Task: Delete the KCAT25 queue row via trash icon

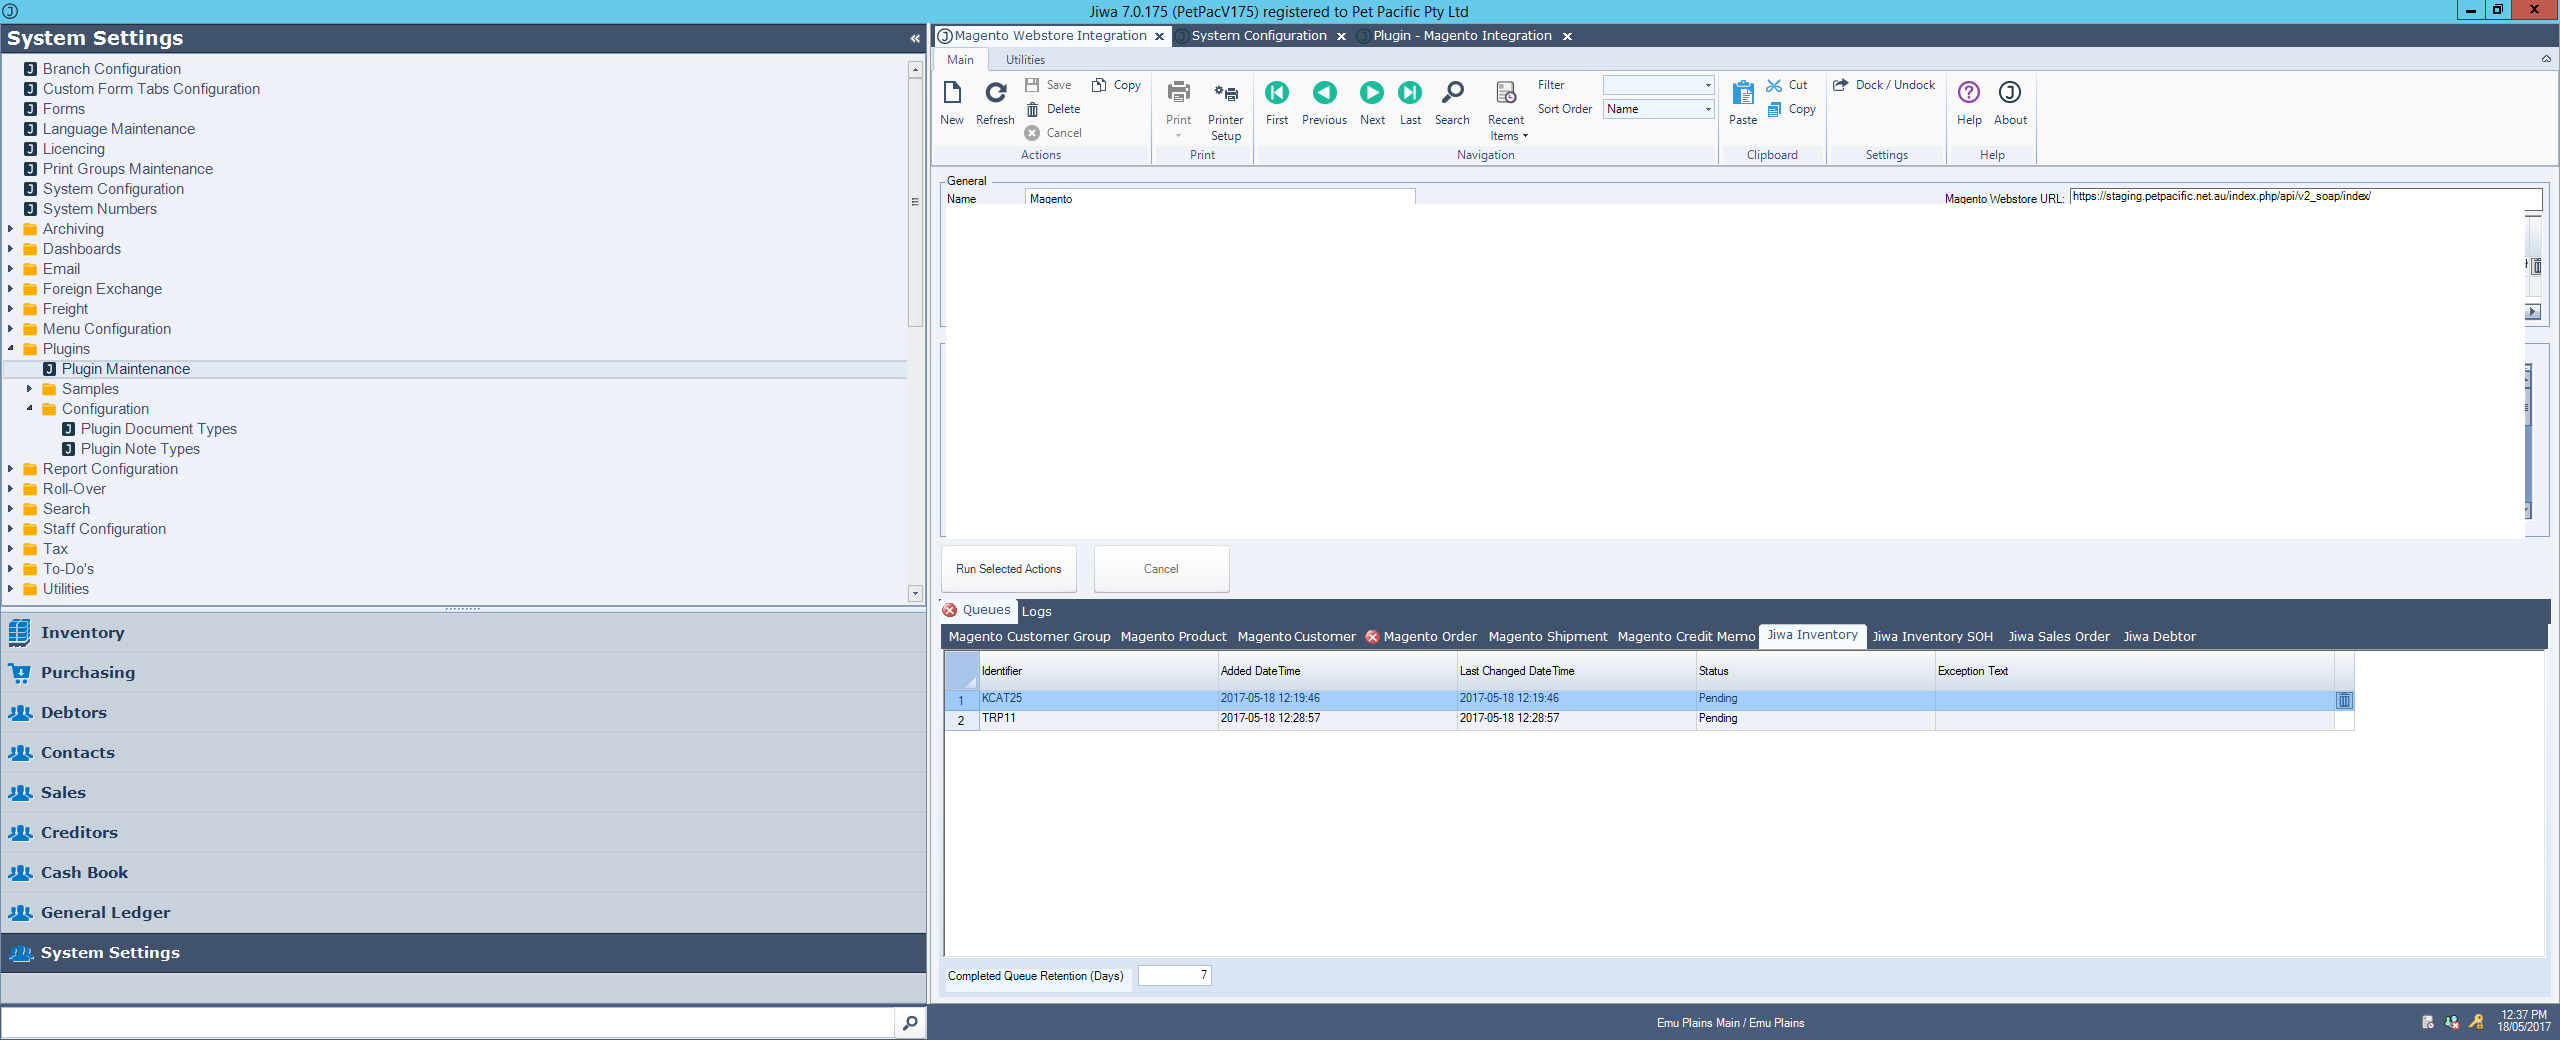Action: click(x=2343, y=700)
